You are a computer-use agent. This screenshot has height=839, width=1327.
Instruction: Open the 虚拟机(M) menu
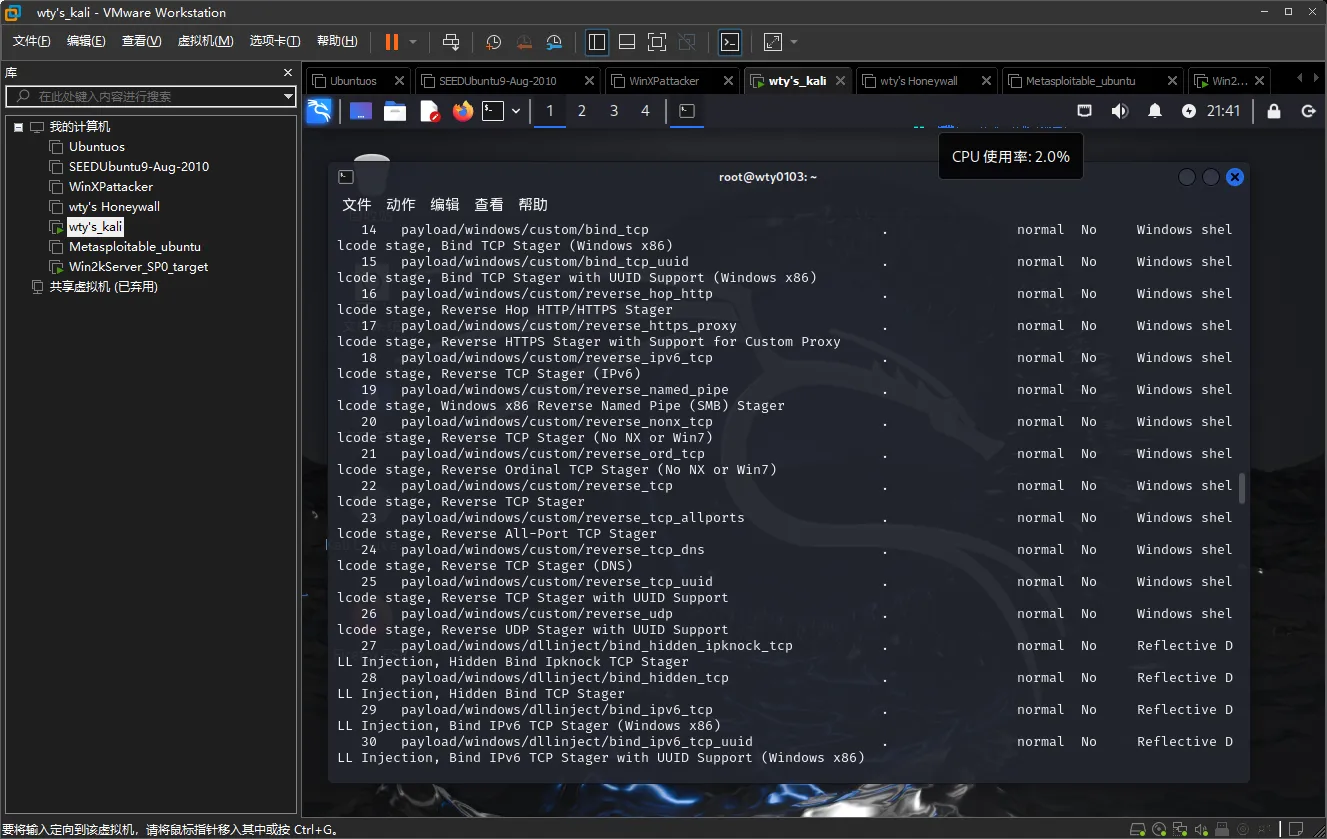tap(205, 41)
